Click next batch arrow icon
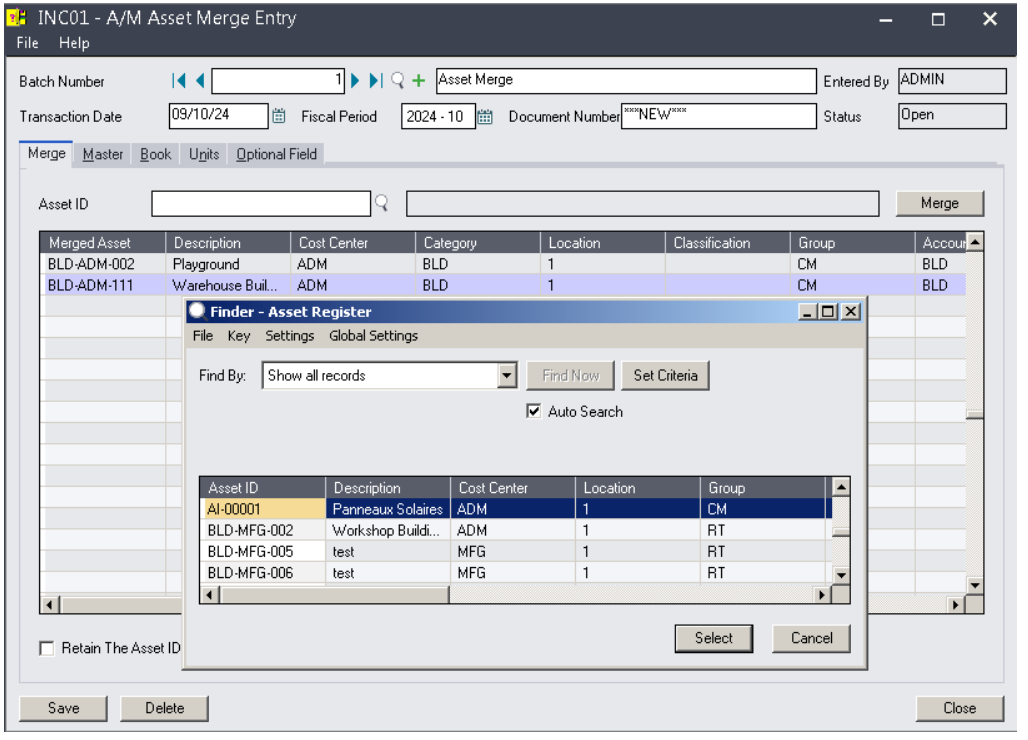The width and height of the screenshot is (1028, 740). click(356, 81)
